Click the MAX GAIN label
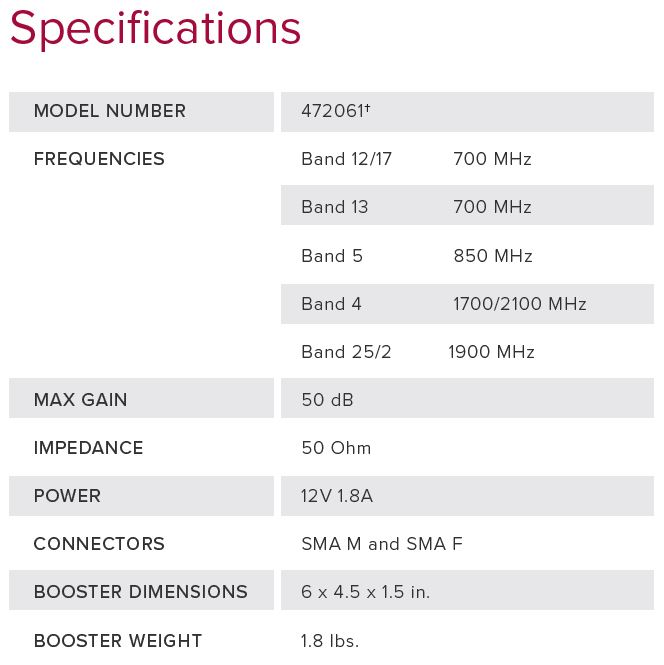 (81, 400)
